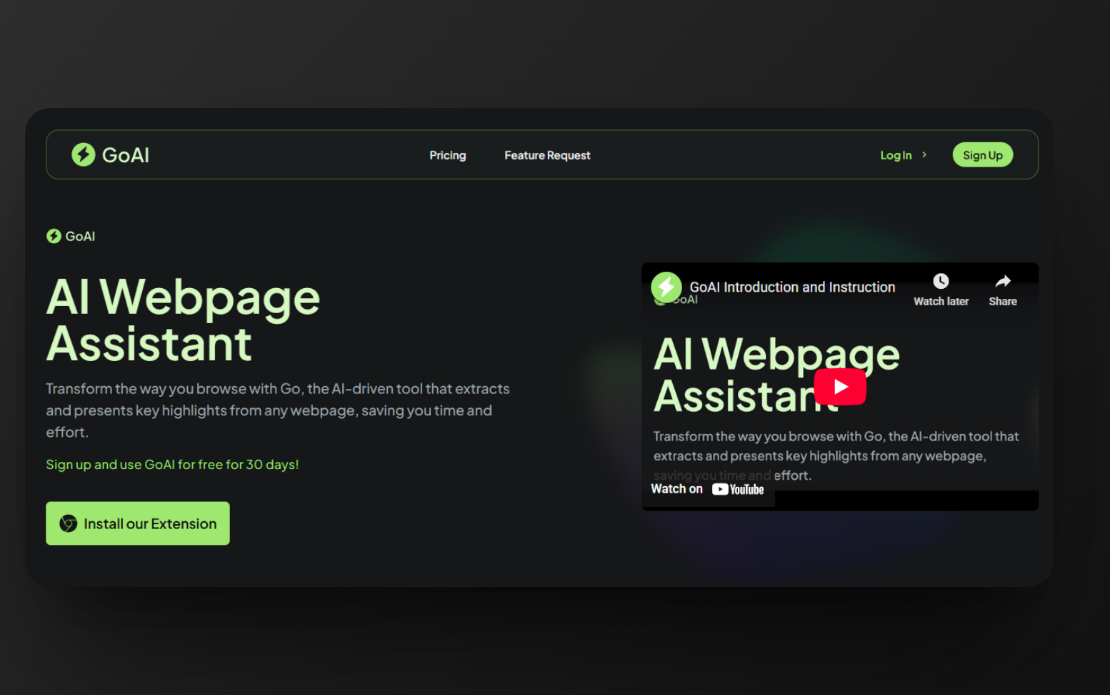Viewport: 1110px width, 695px height.
Task: Click the free 30 days sign up link
Action: pyautogui.click(x=172, y=464)
